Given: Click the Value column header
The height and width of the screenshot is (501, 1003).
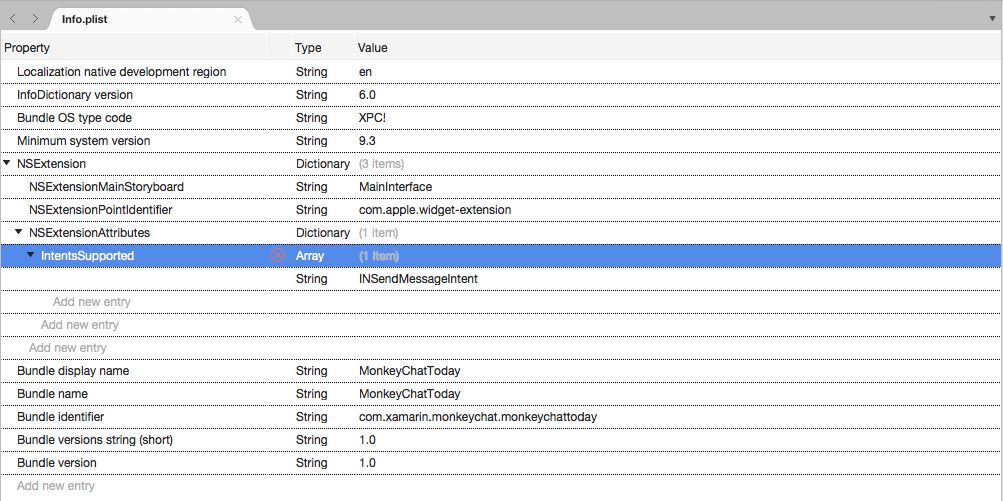Looking at the screenshot, I should coord(372,48).
